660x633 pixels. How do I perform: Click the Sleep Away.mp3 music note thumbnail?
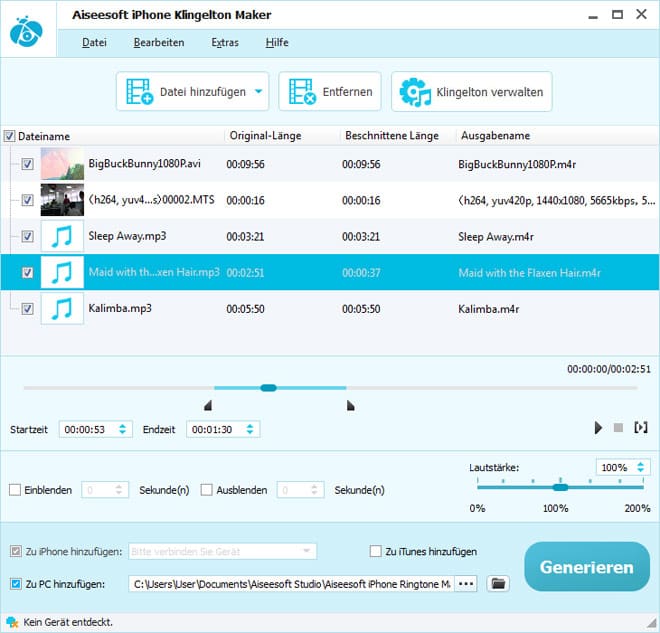point(61,237)
